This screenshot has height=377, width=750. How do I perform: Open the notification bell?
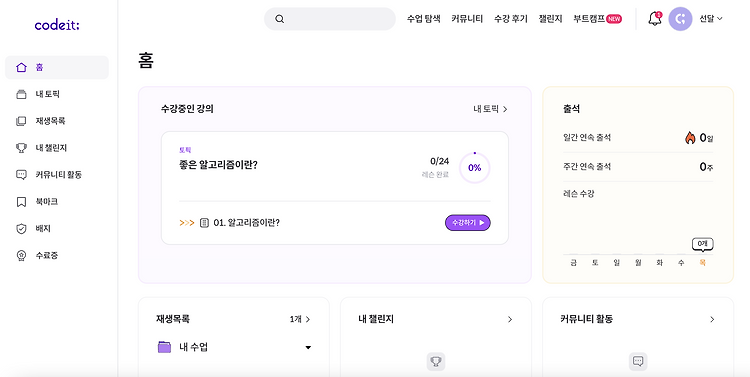pyautogui.click(x=654, y=19)
